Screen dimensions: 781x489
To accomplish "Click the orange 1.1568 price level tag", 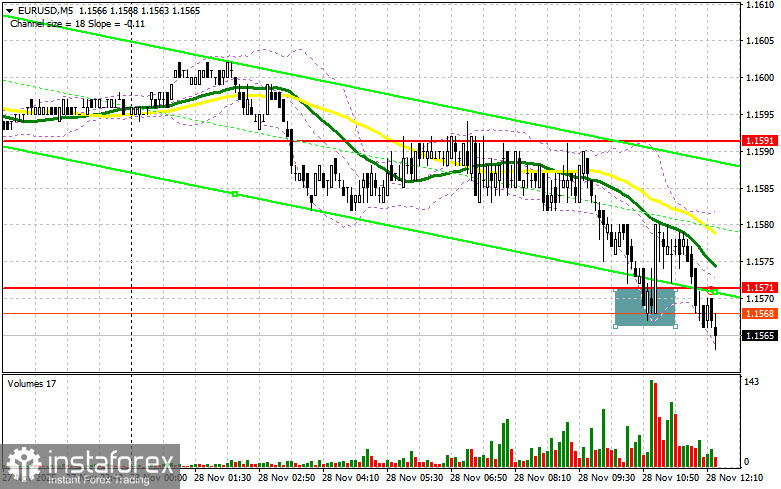I will point(760,313).
